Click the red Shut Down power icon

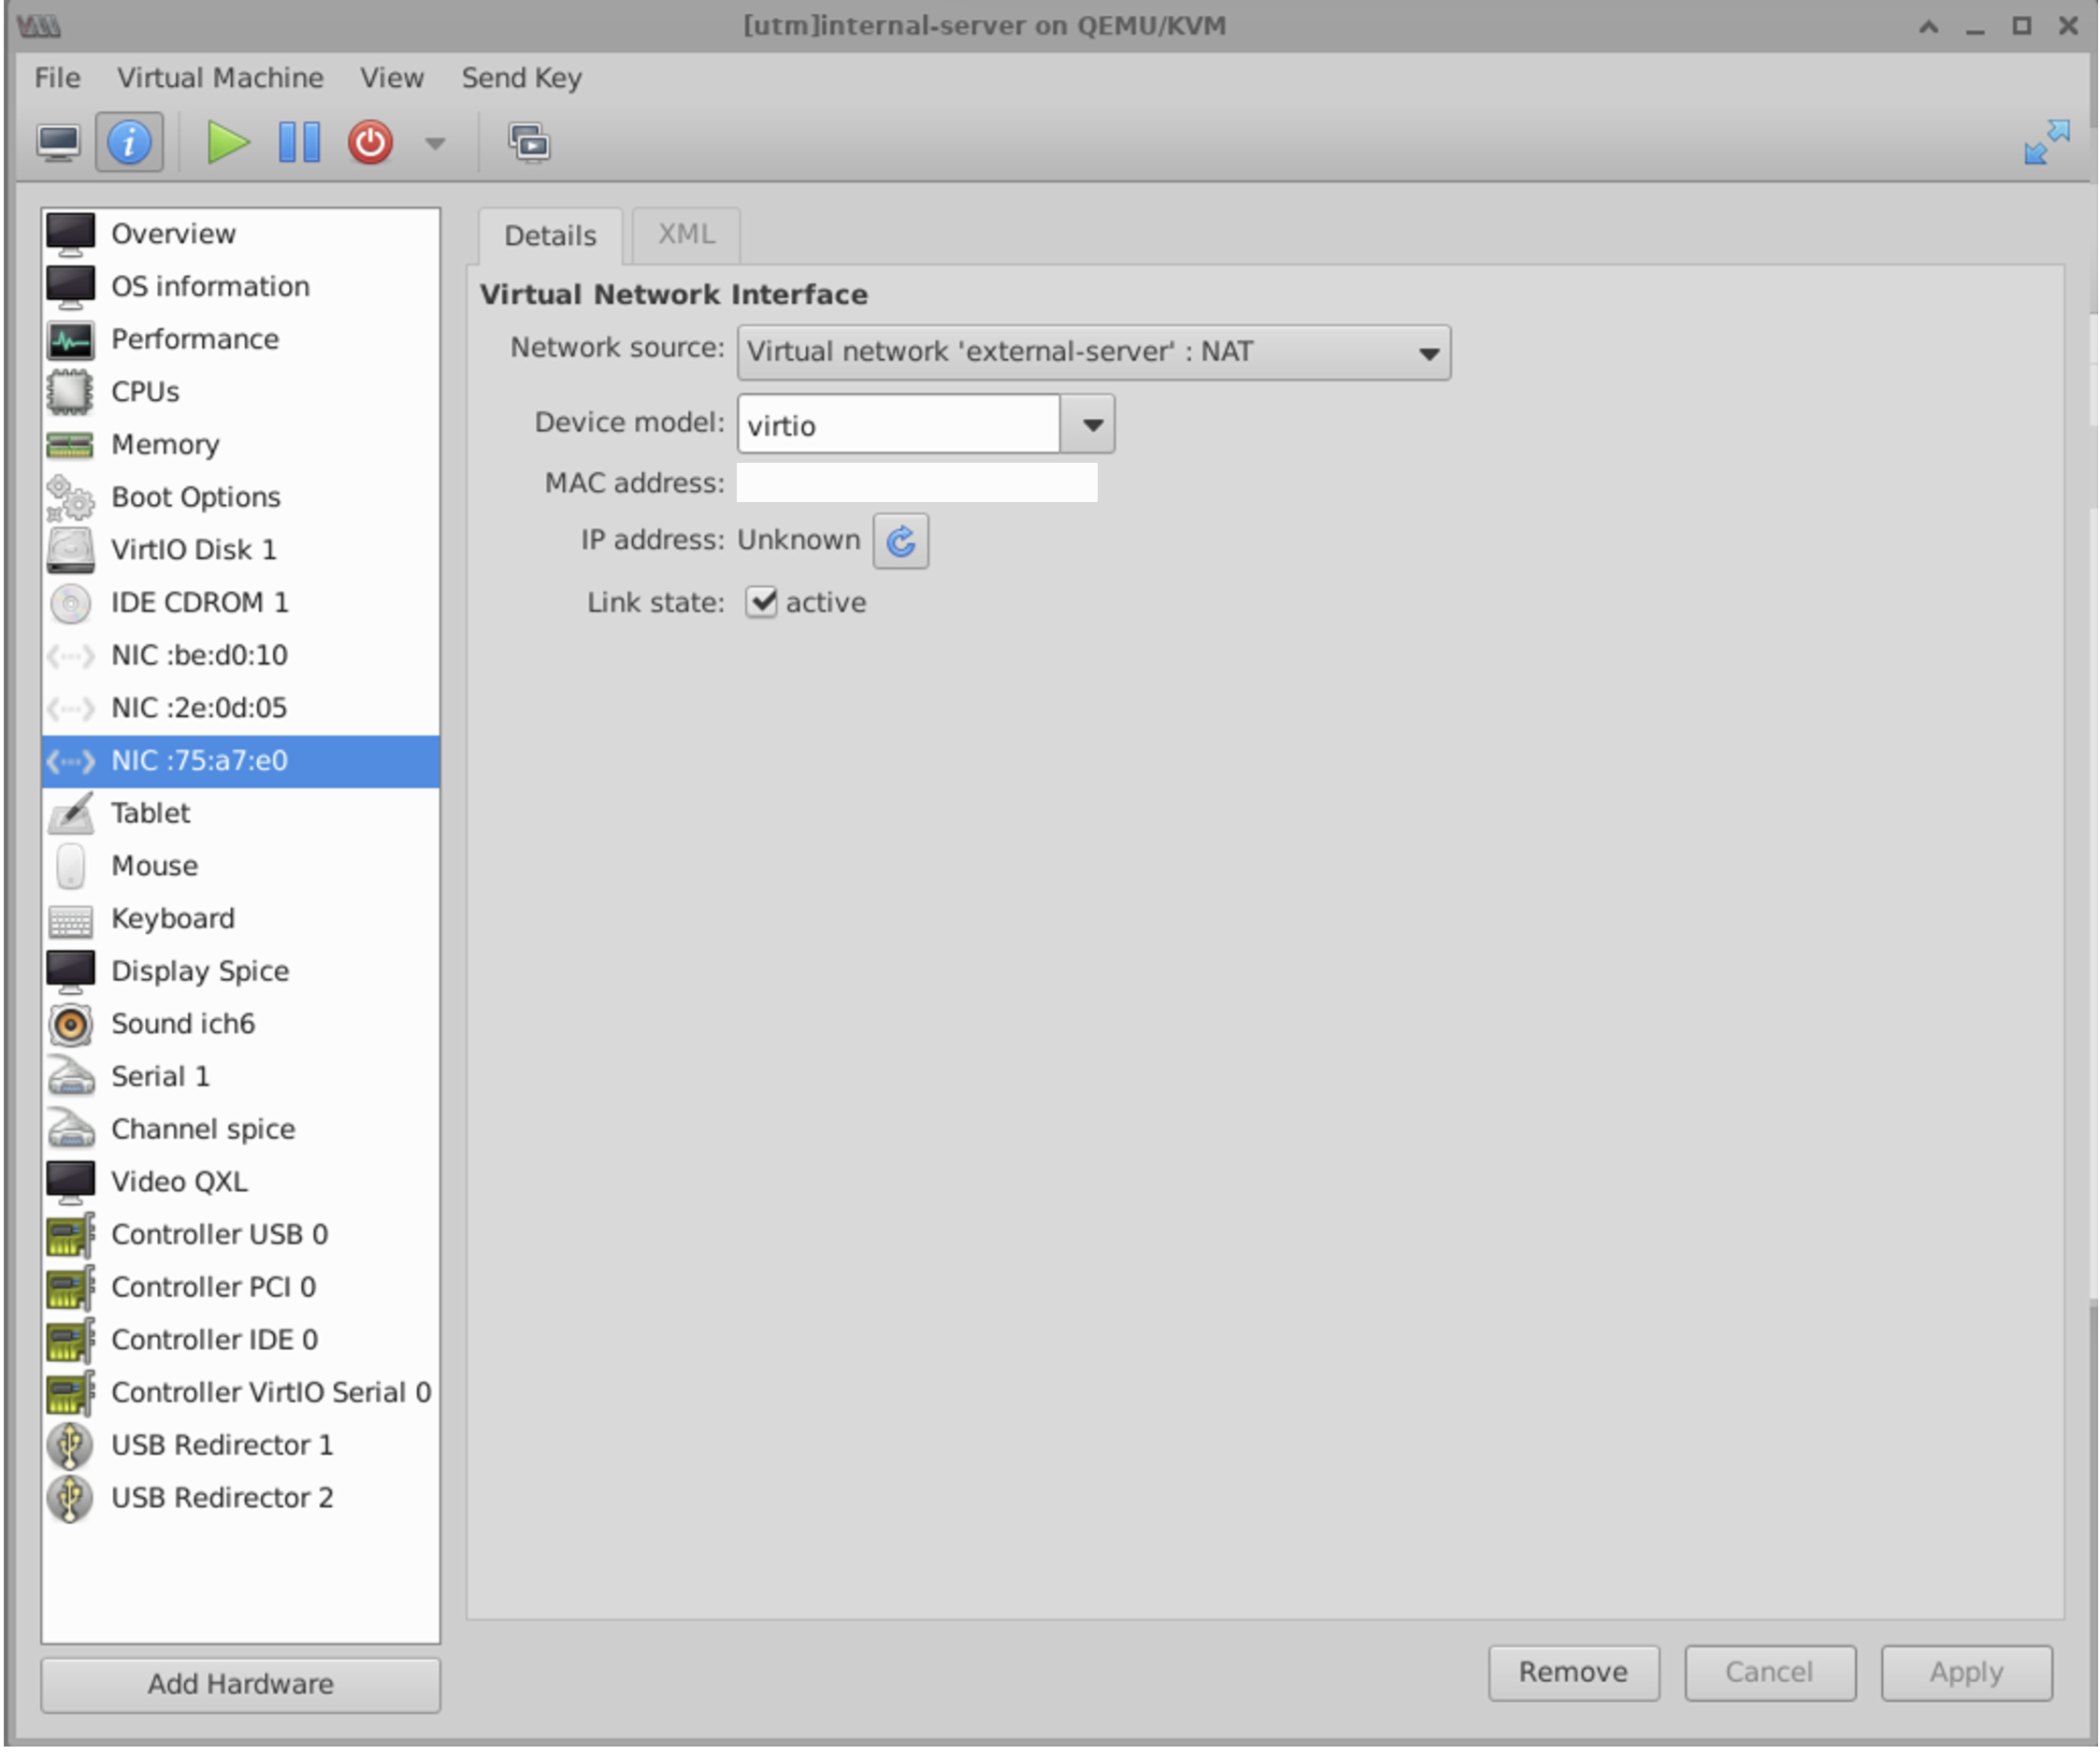[370, 143]
